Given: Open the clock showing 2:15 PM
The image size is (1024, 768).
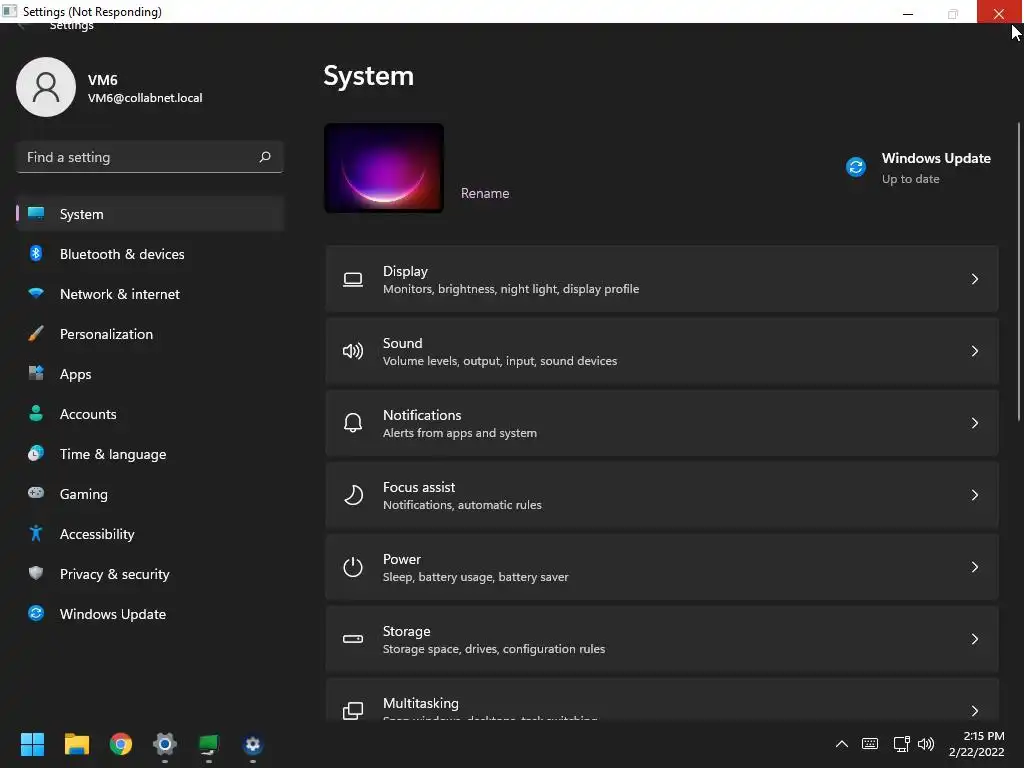Looking at the screenshot, I should [x=977, y=744].
